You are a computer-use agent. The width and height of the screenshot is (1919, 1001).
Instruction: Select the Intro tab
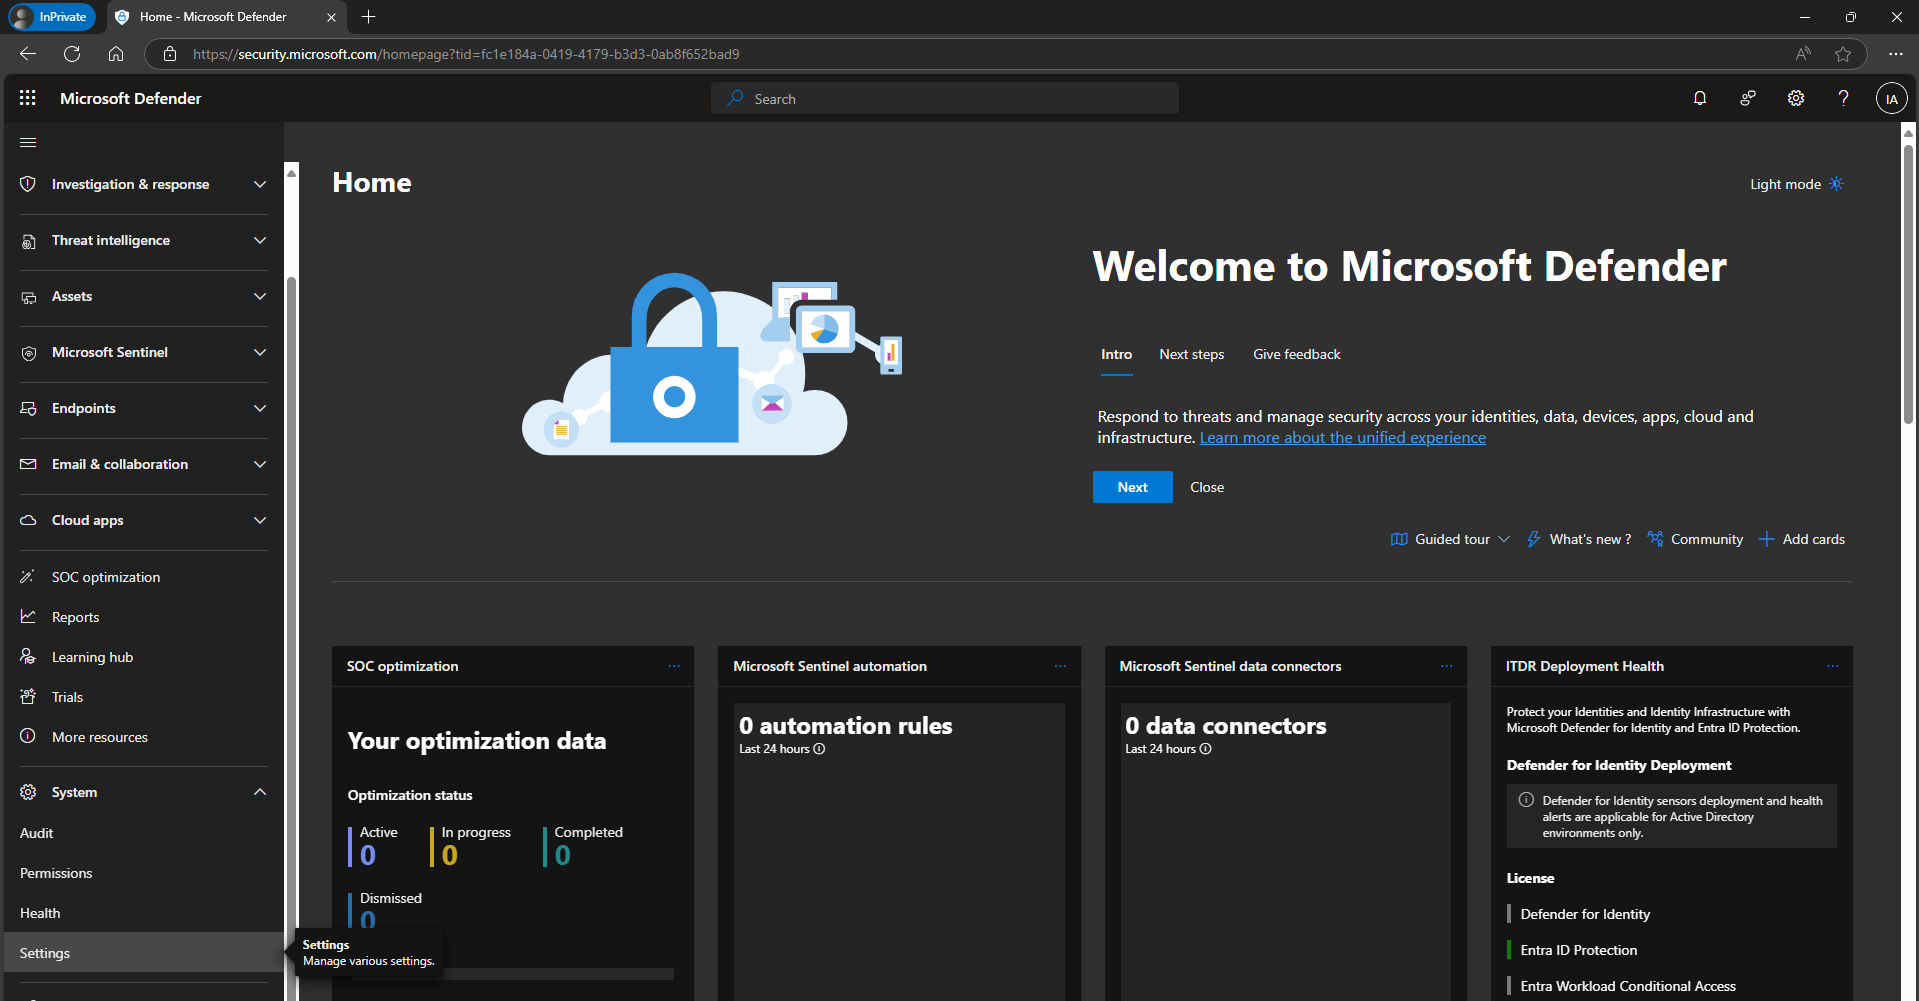point(1117,354)
